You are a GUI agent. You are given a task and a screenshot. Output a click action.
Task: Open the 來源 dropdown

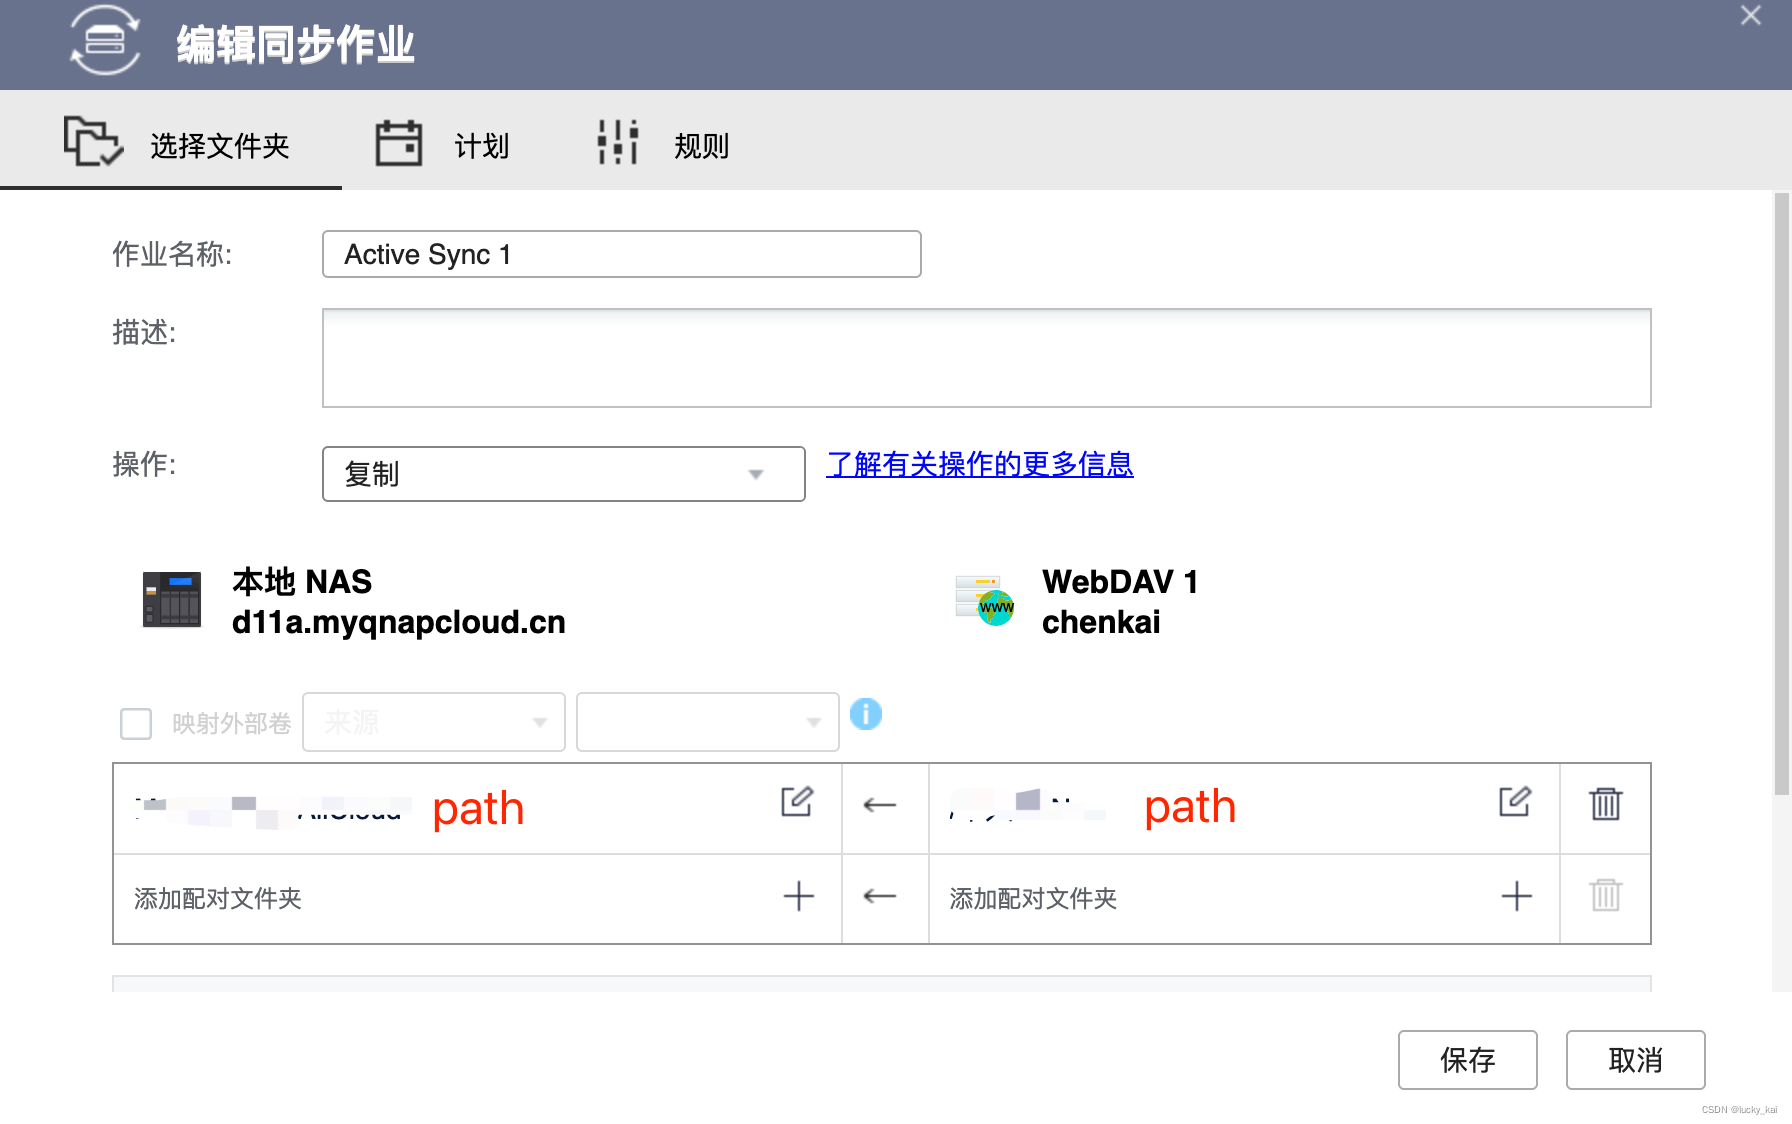pos(434,722)
